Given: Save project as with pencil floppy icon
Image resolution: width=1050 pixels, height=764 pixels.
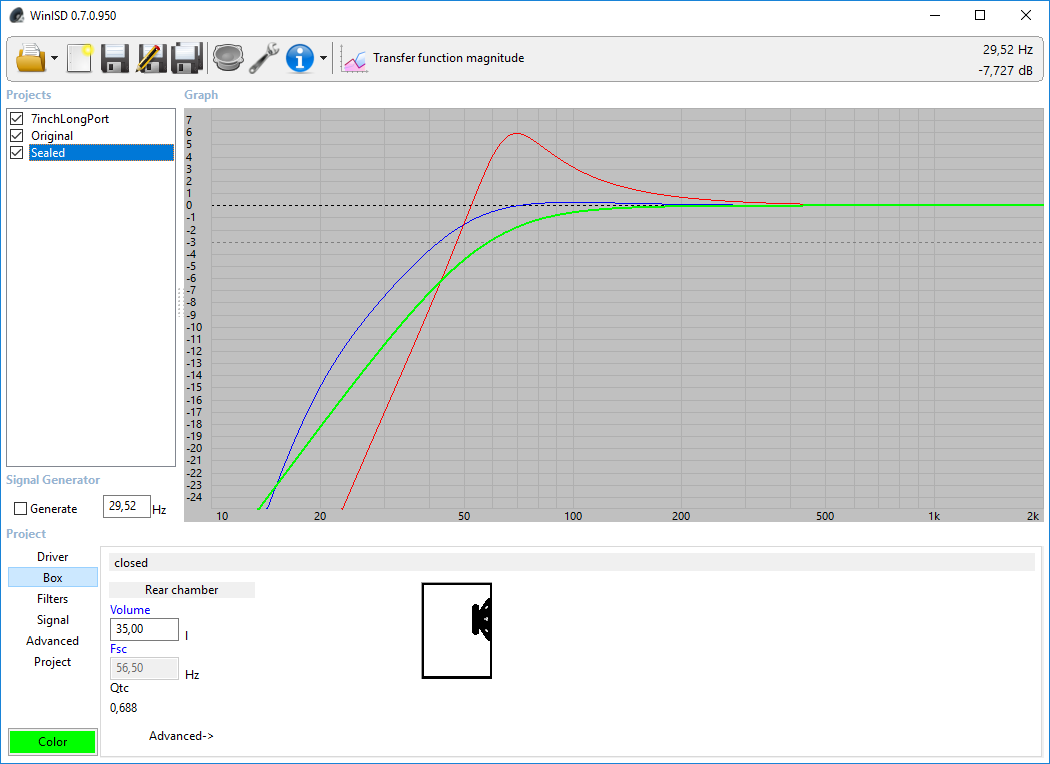Looking at the screenshot, I should tap(151, 58).
